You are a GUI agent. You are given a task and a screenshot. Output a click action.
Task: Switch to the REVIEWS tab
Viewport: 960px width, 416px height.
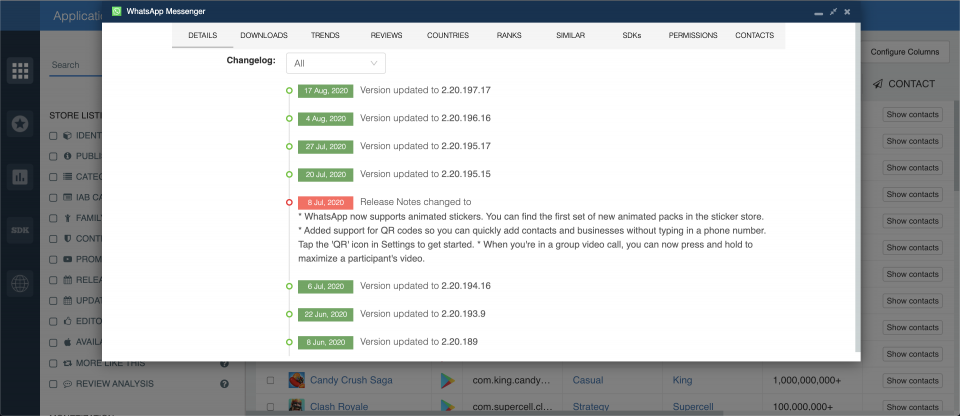386,36
